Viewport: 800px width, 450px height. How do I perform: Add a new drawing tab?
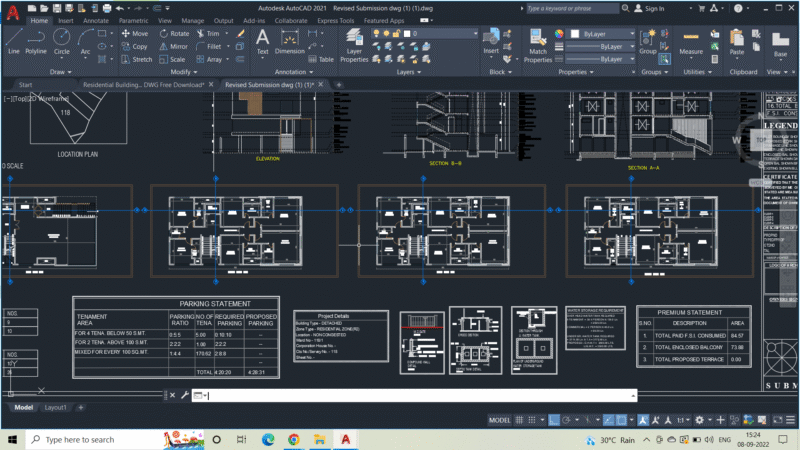click(338, 85)
